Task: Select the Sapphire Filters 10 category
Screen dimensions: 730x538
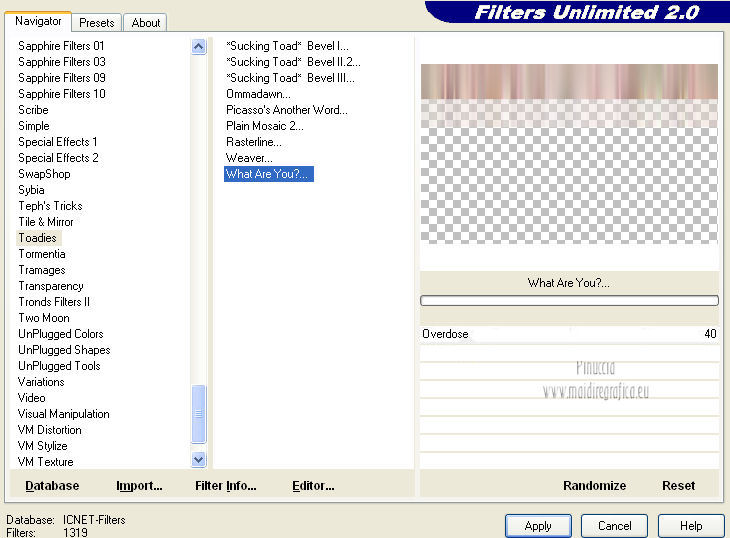Action: click(62, 94)
